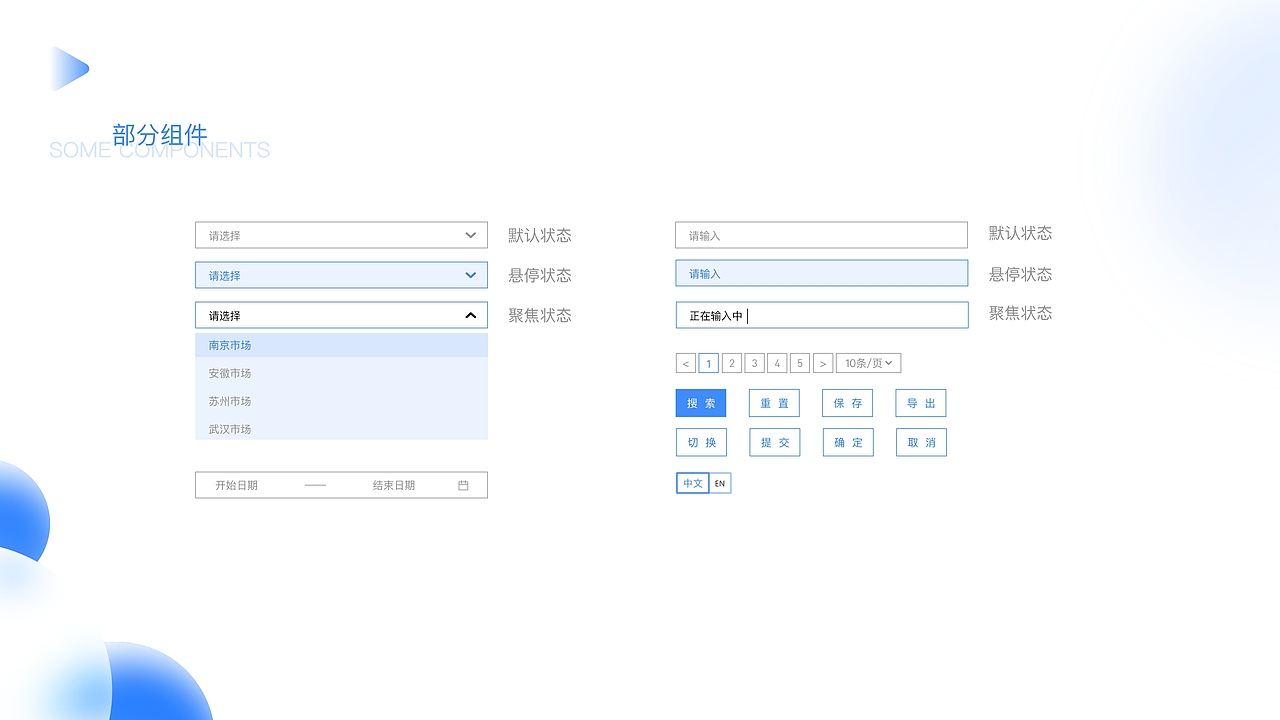The height and width of the screenshot is (720, 1280).
Task: Select 安徽市场 from the dropdown list
Action: pos(341,373)
